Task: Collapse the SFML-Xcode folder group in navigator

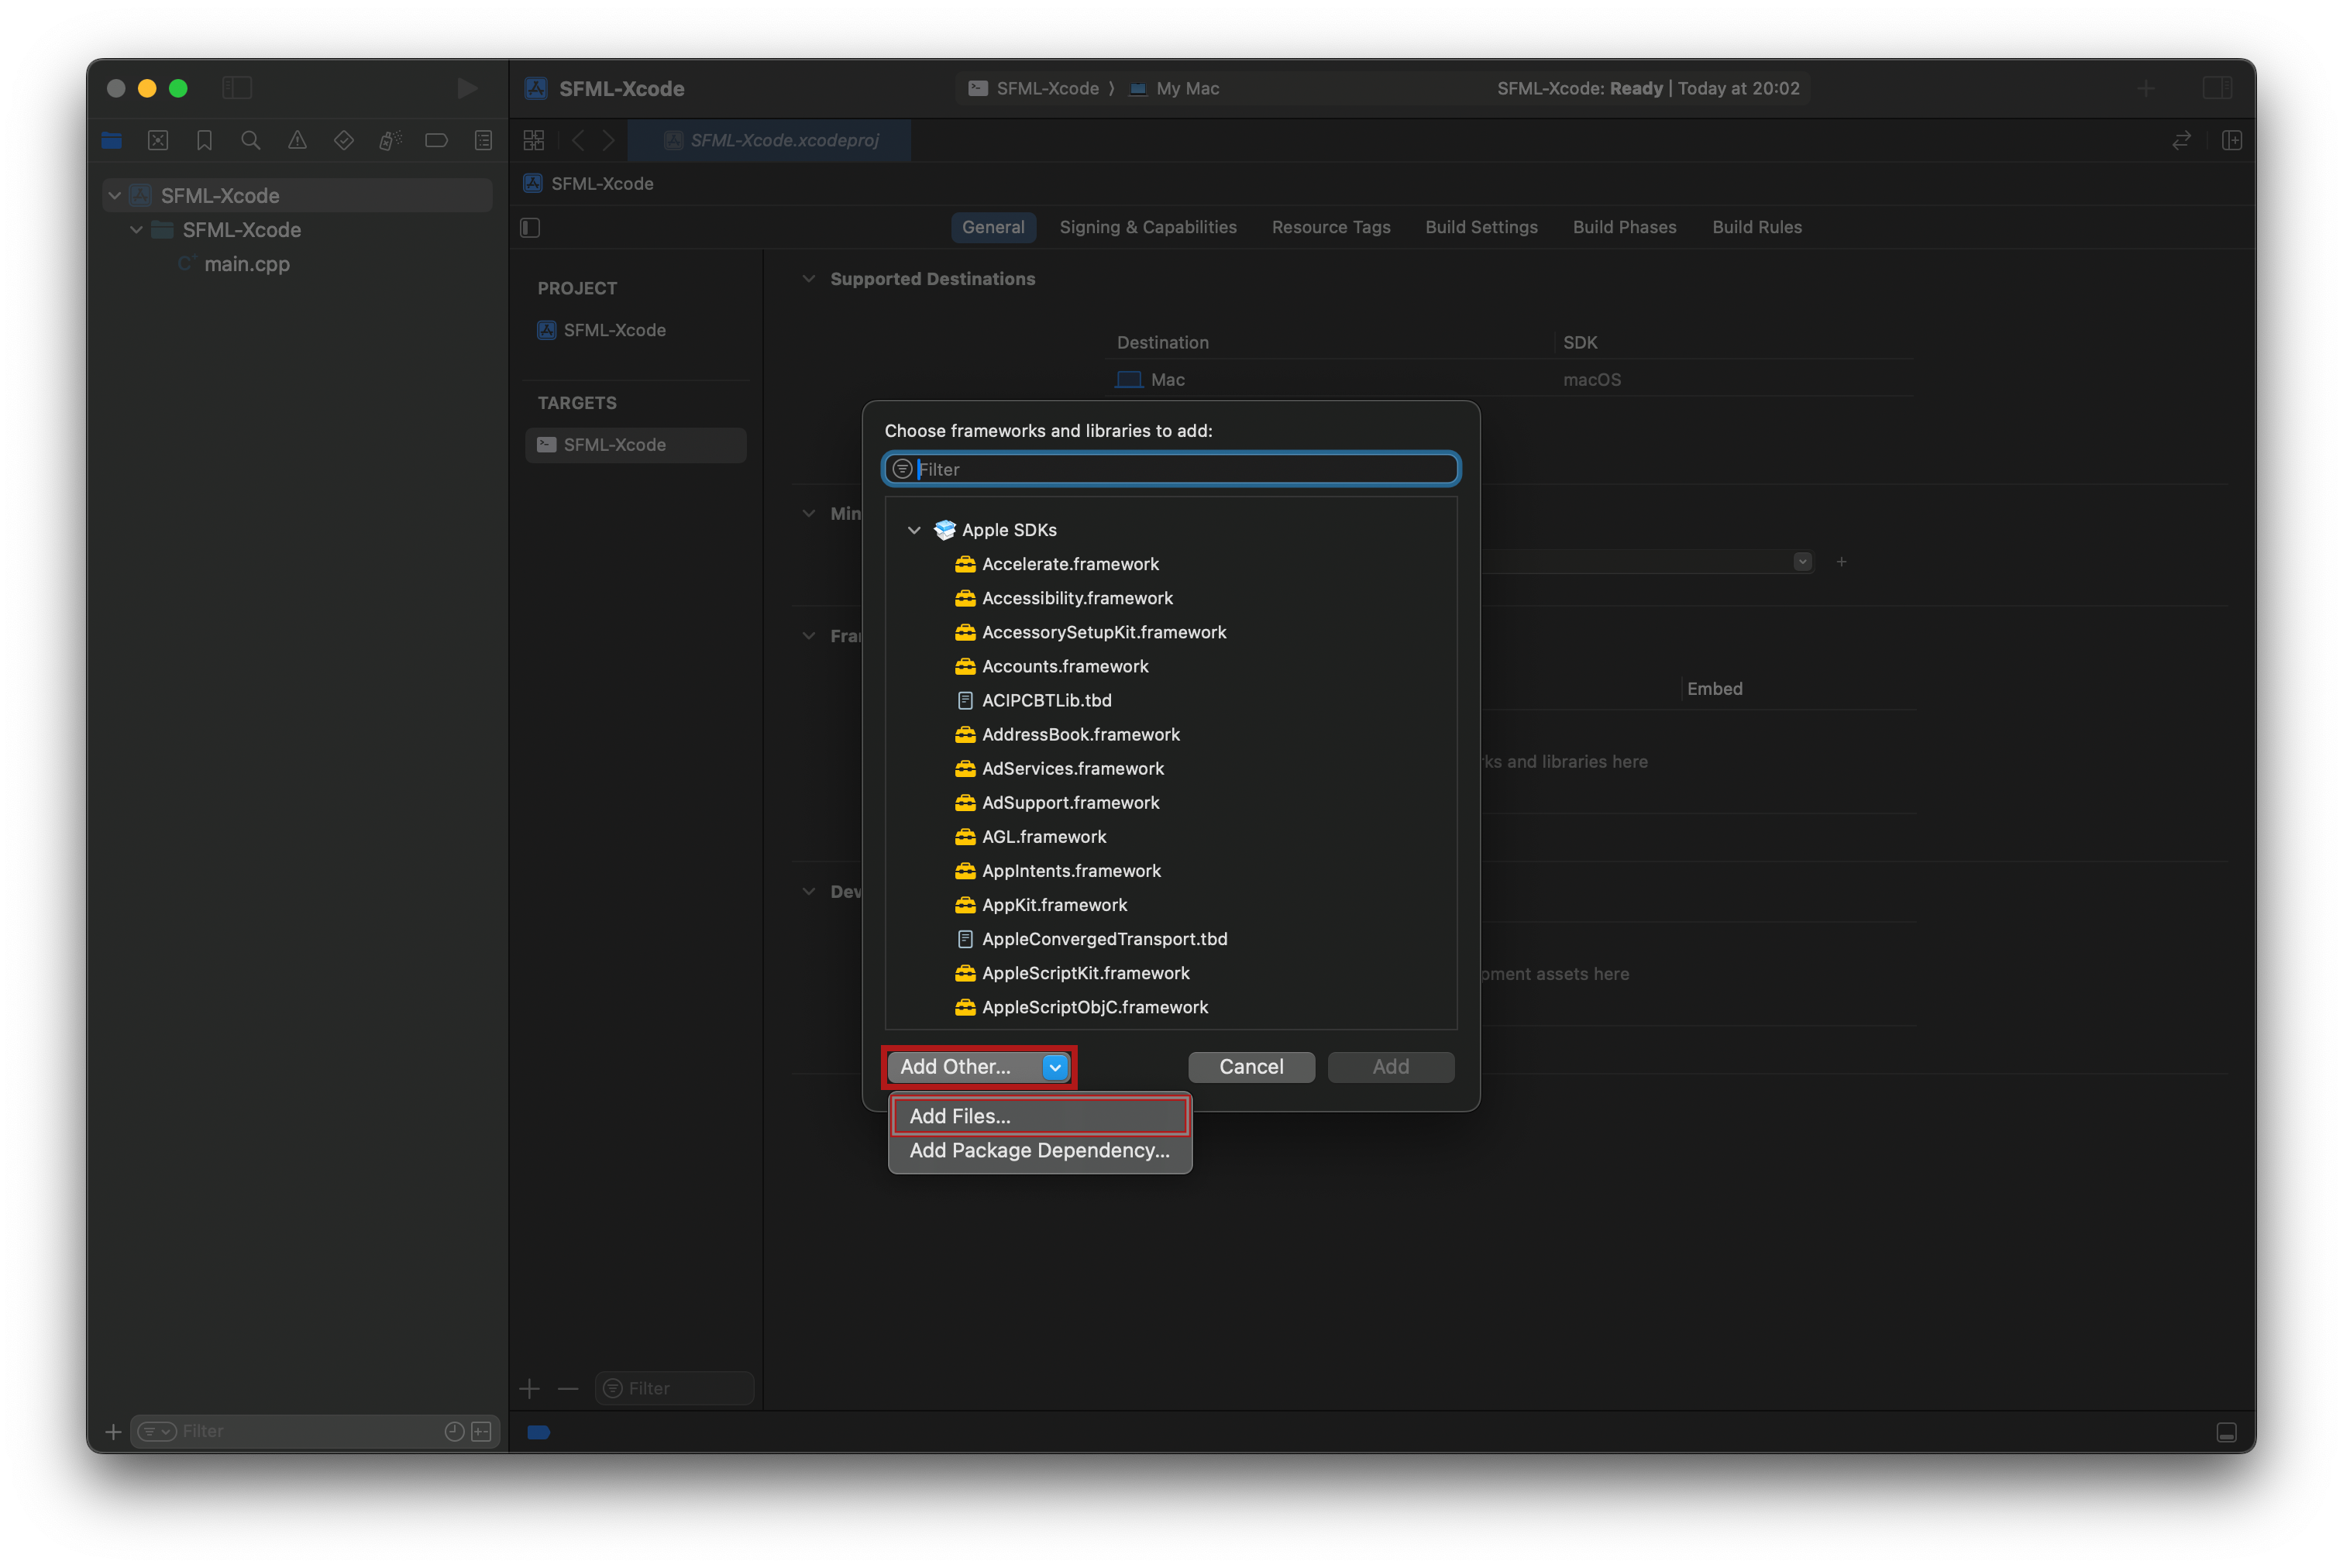Action: pyautogui.click(x=136, y=229)
